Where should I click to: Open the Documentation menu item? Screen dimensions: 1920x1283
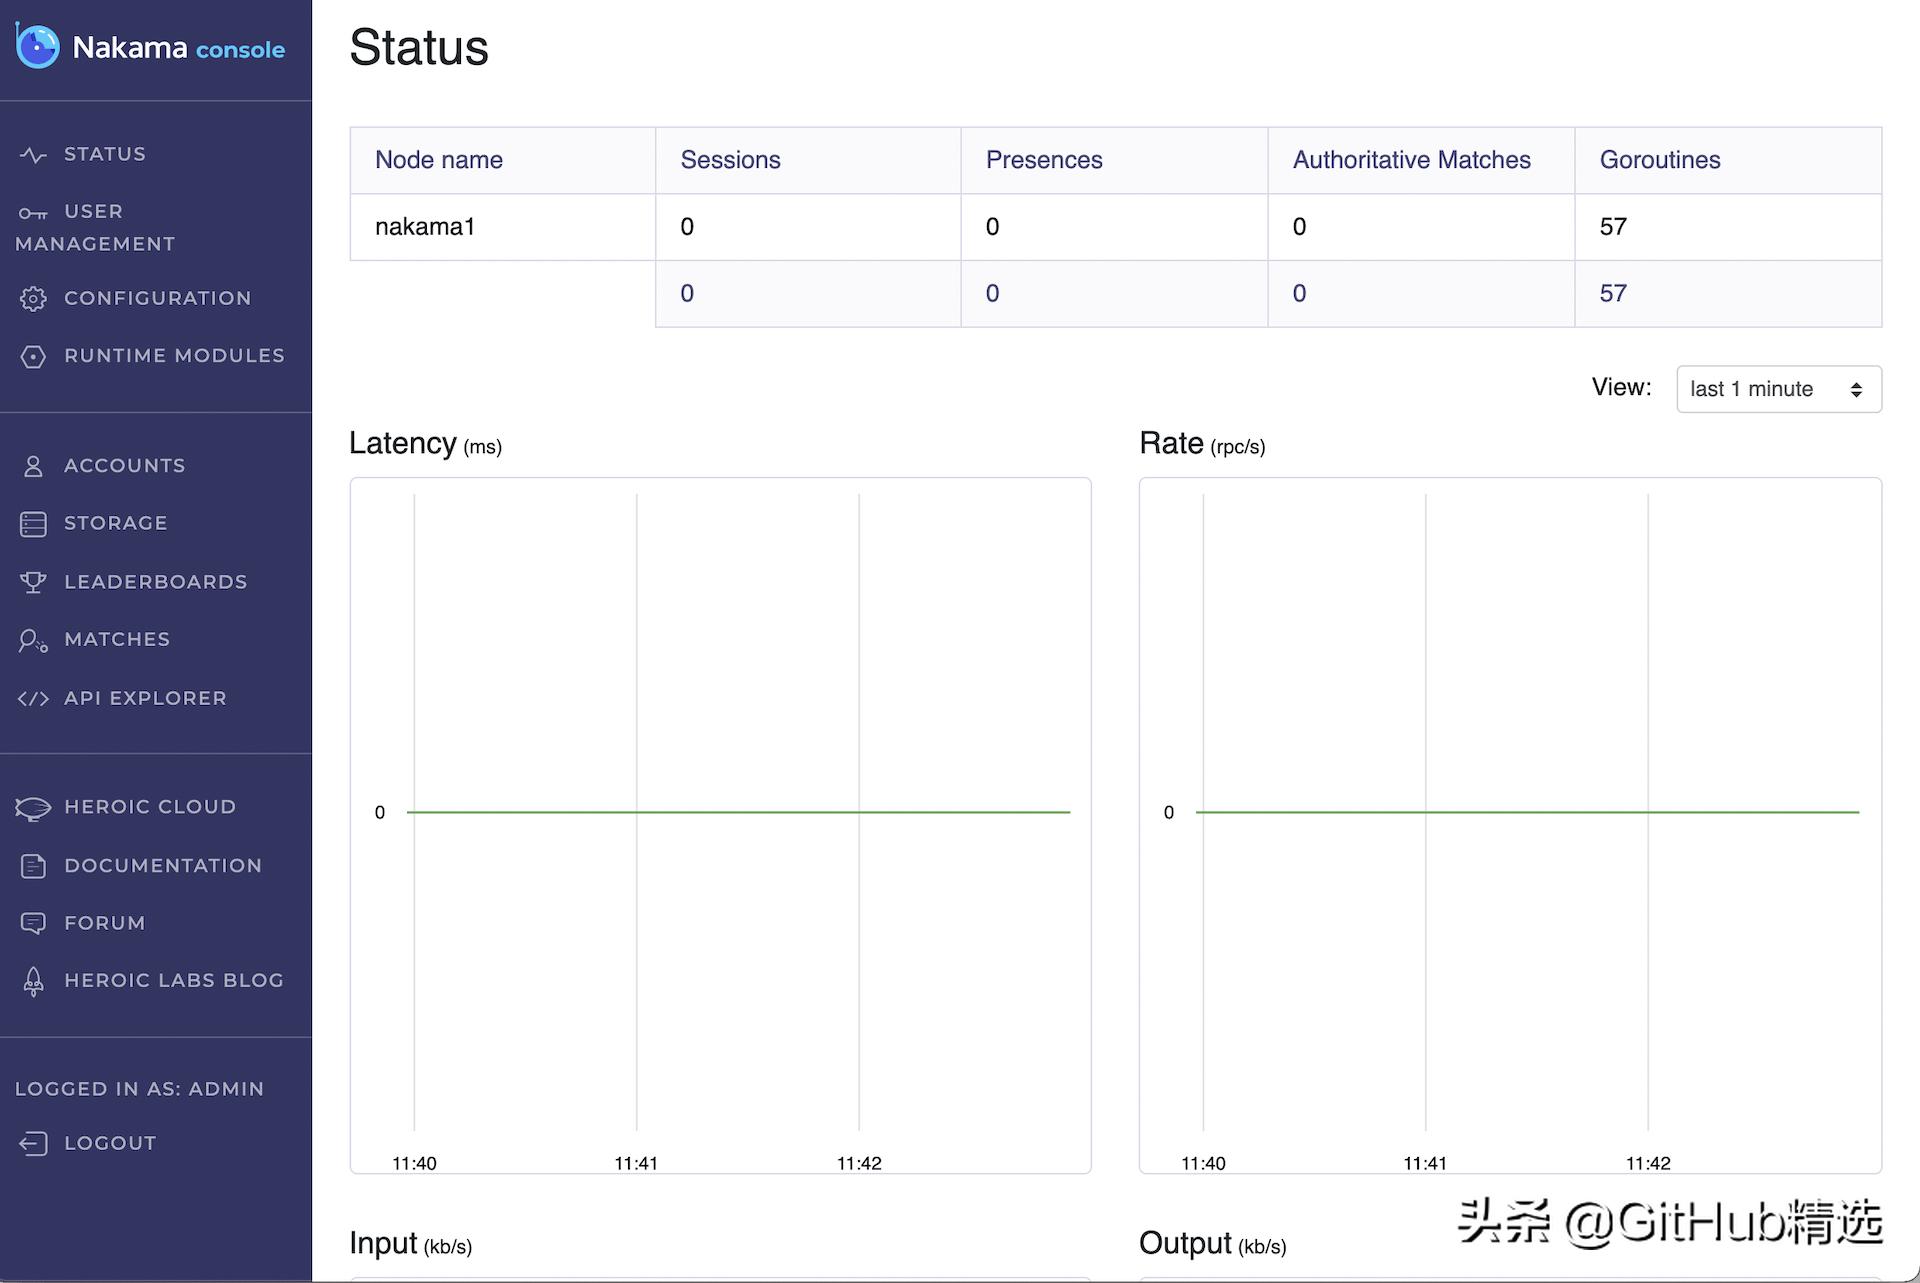tap(162, 866)
